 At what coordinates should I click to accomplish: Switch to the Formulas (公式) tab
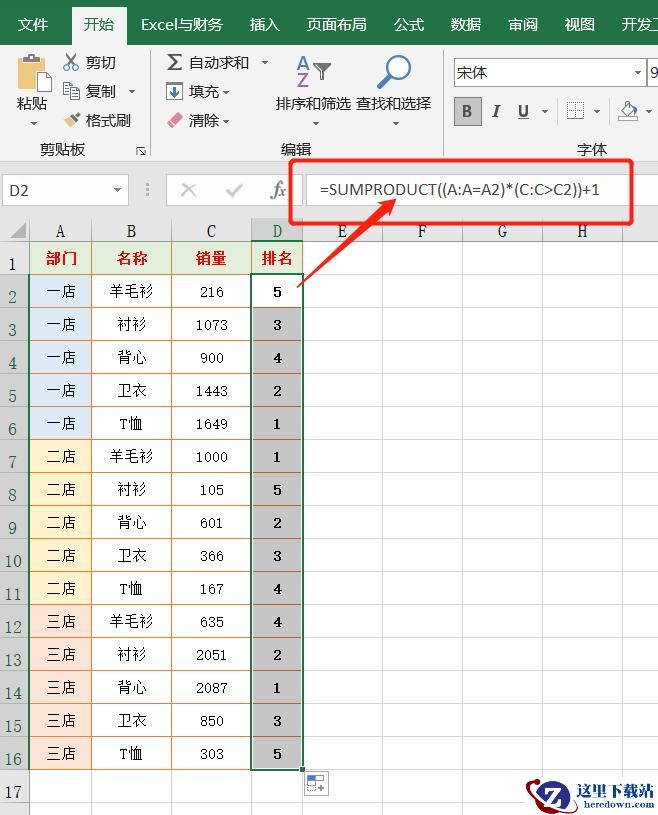point(409,24)
